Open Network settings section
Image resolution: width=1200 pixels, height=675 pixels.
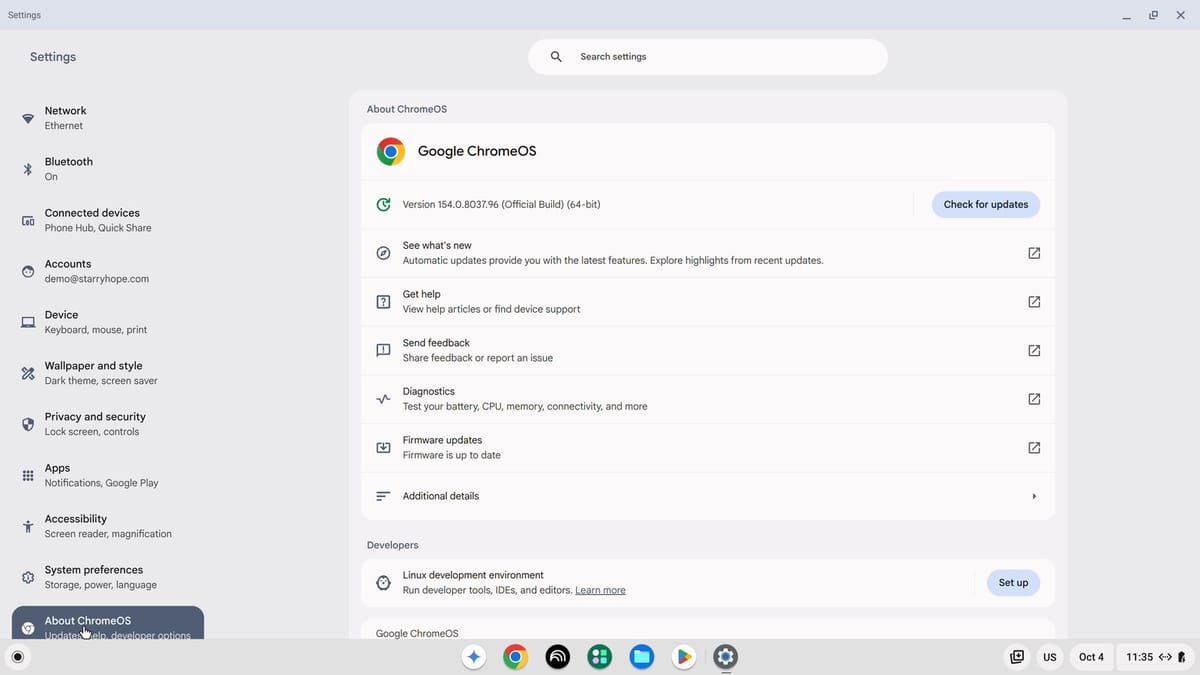point(108,118)
